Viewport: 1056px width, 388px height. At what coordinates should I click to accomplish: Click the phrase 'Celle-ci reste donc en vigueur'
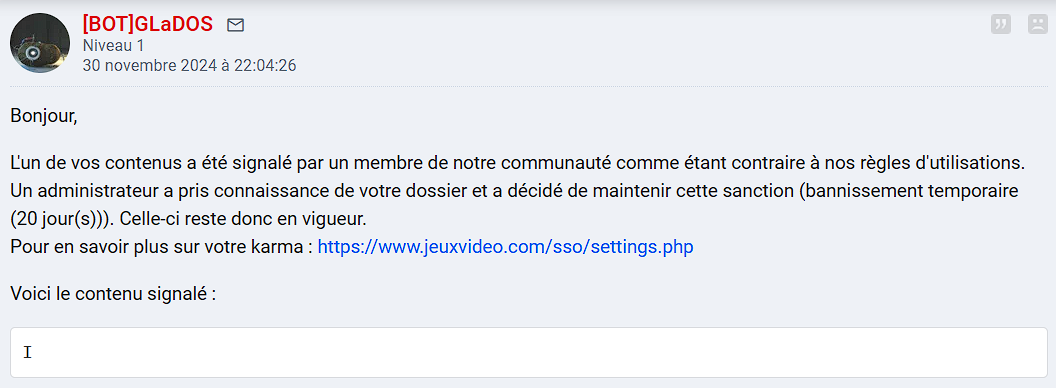pos(232,220)
